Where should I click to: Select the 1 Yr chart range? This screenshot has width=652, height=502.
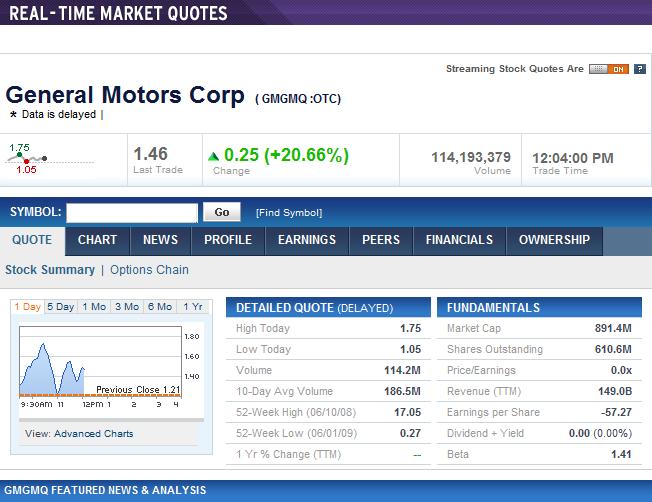pyautogui.click(x=193, y=307)
